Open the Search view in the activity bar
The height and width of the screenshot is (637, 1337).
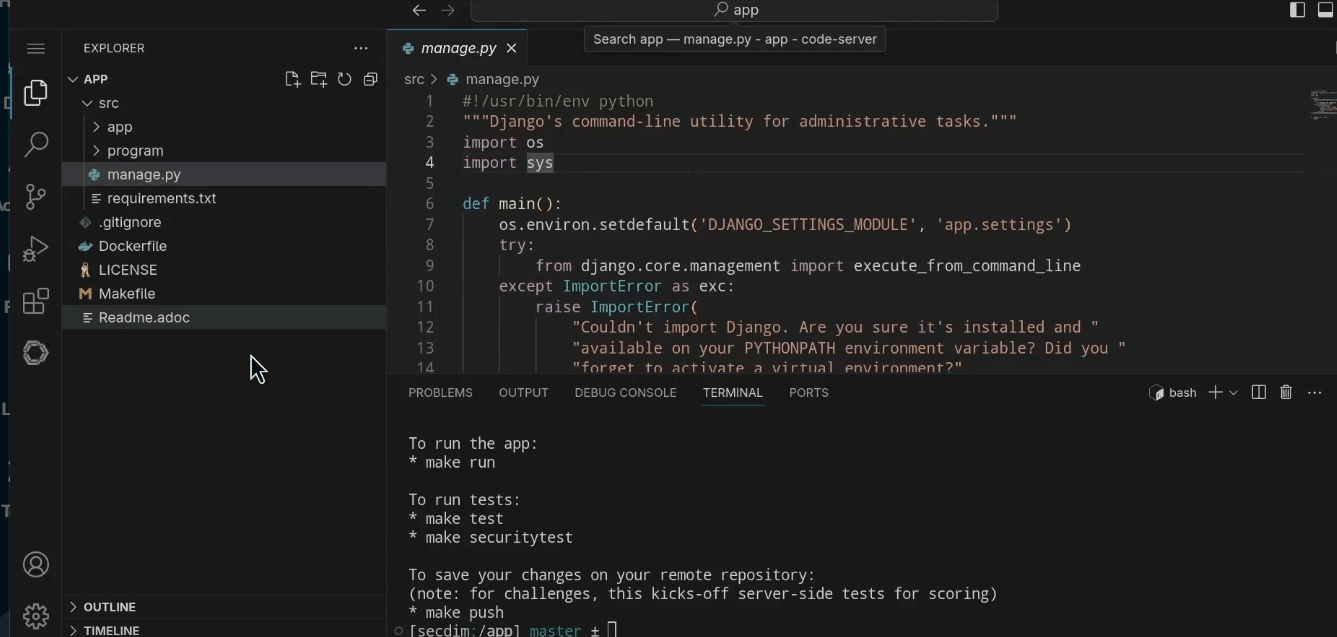pyautogui.click(x=36, y=145)
